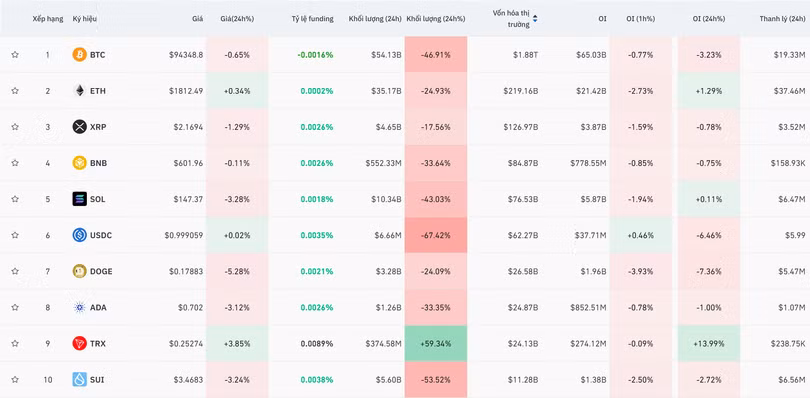810x398 pixels.
Task: Click the BTC price $94348.8
Action: (x=186, y=54)
